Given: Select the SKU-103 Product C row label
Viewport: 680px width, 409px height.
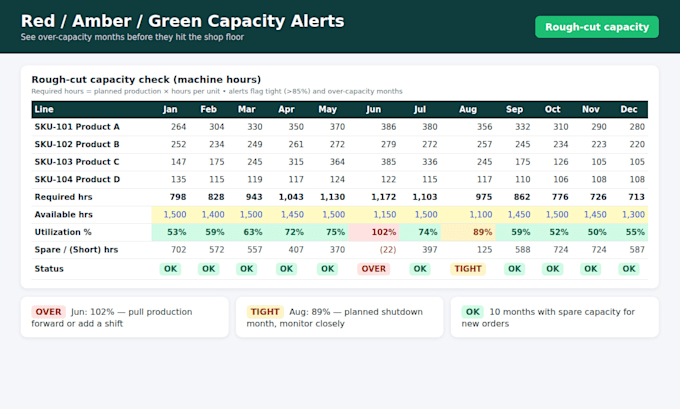Looking at the screenshot, I should 77,162.
